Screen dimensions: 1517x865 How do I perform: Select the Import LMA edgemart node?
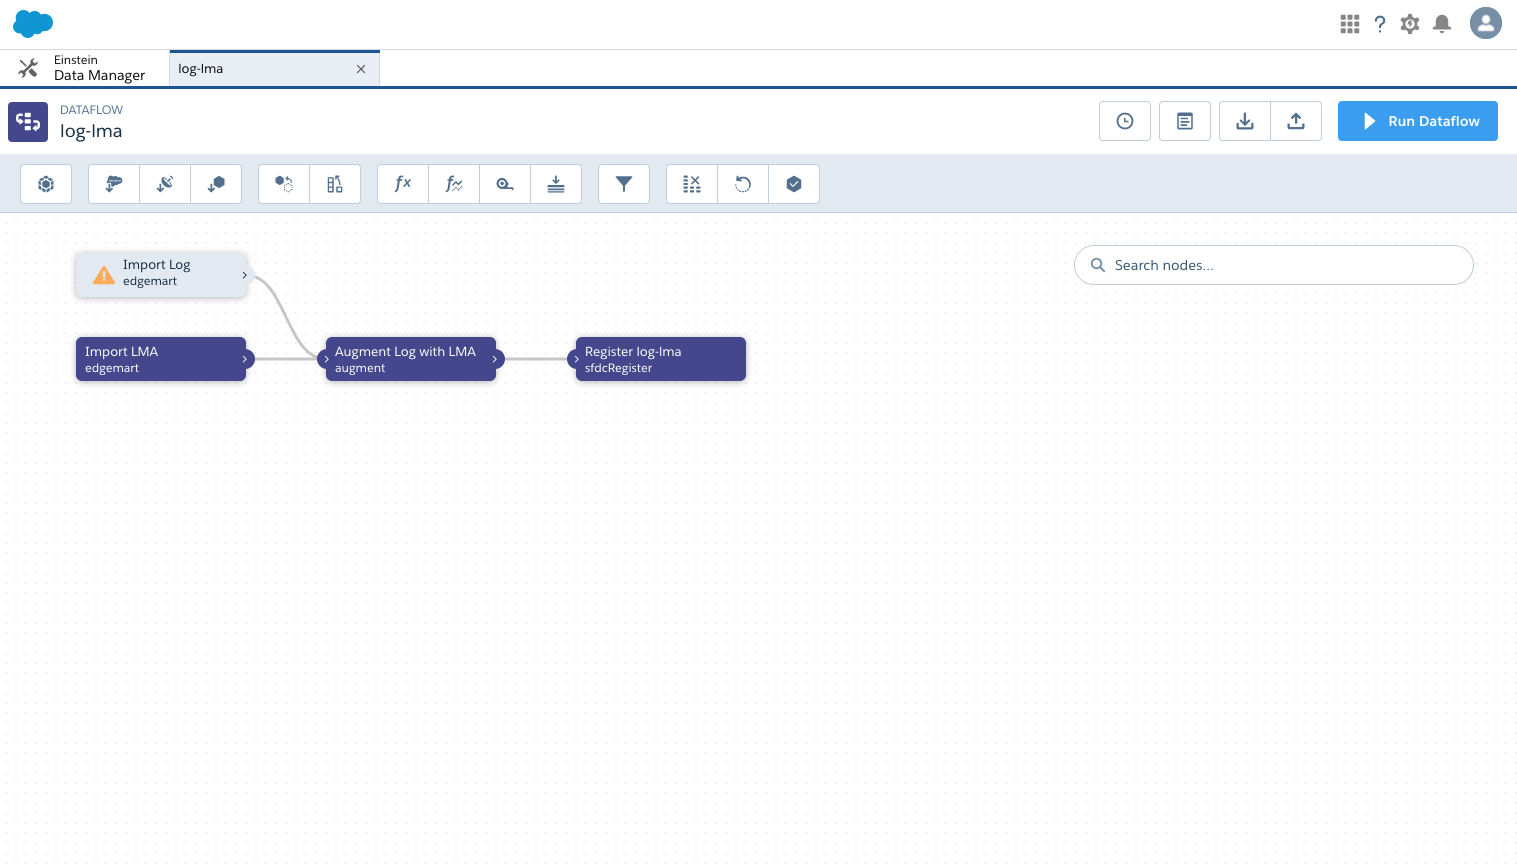[x=161, y=359]
